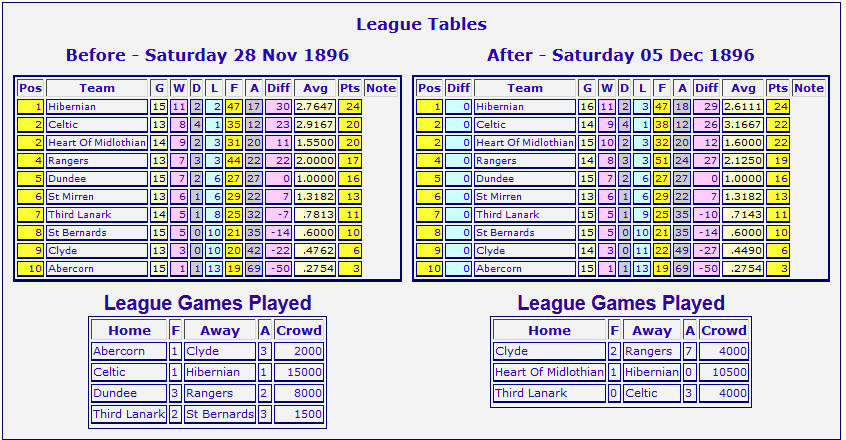Viewport: 846px width, 440px height.
Task: Click the Diff position-change header in After table
Action: pos(458,88)
